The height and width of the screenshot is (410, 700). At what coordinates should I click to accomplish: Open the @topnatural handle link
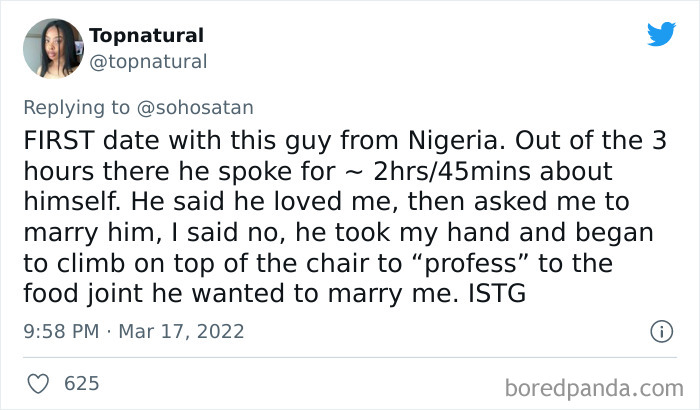click(x=149, y=62)
